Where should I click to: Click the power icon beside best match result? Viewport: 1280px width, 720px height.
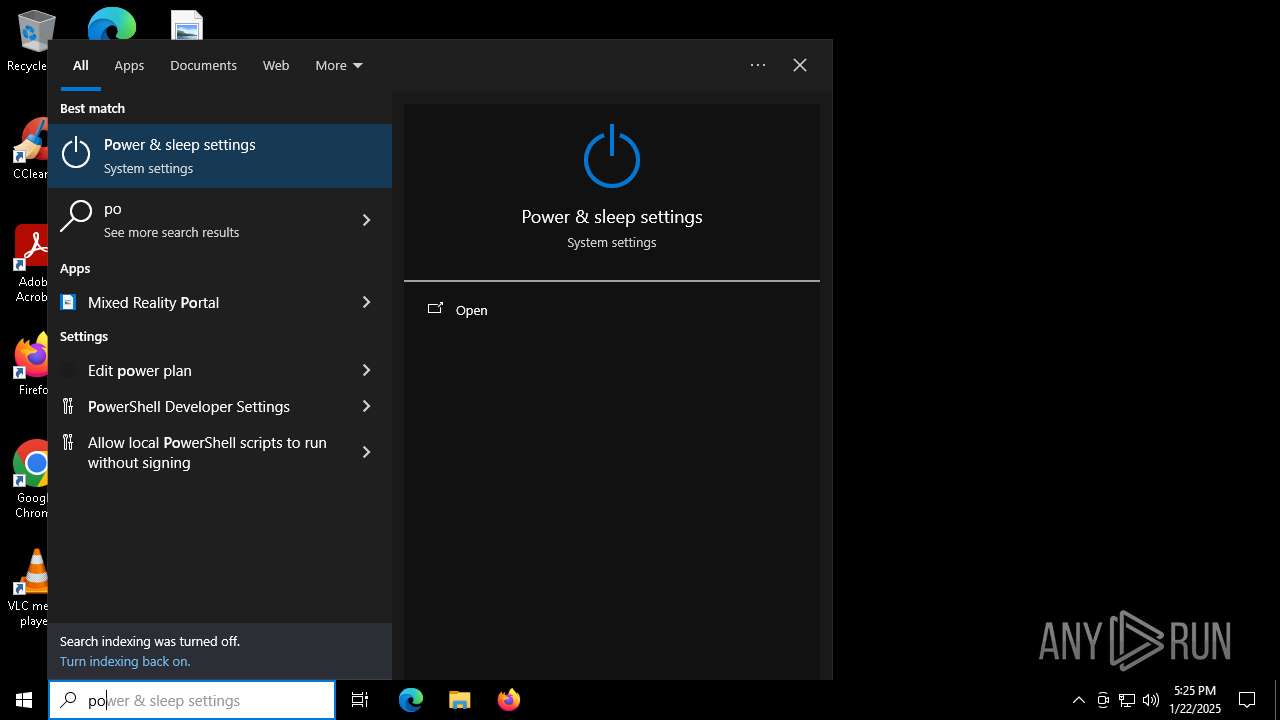76,153
